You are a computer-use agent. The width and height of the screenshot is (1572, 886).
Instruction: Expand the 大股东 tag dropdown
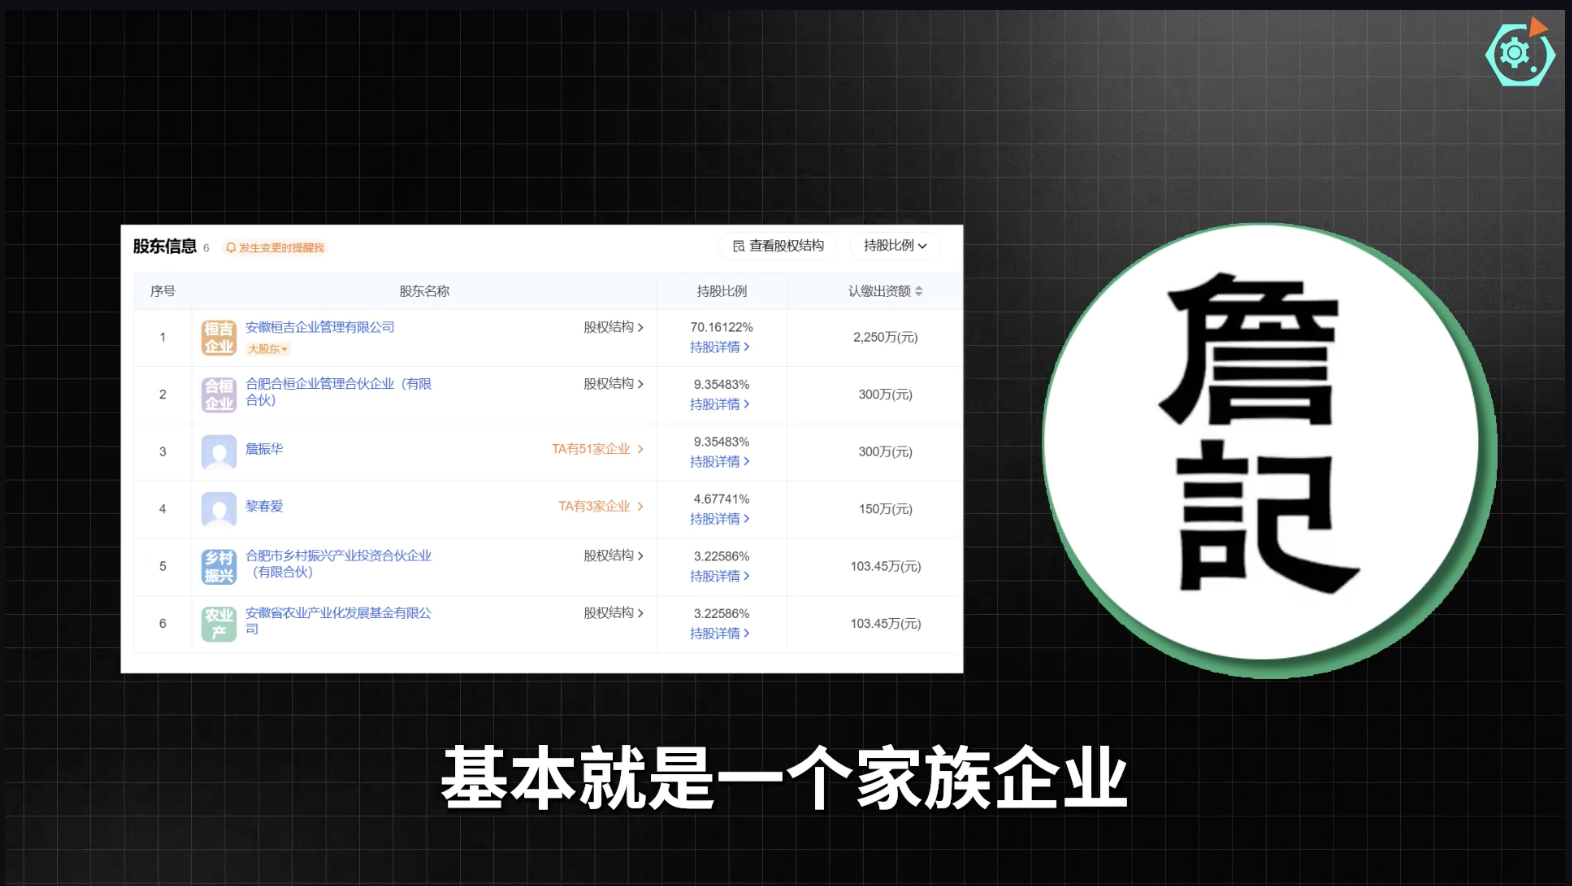click(x=268, y=349)
